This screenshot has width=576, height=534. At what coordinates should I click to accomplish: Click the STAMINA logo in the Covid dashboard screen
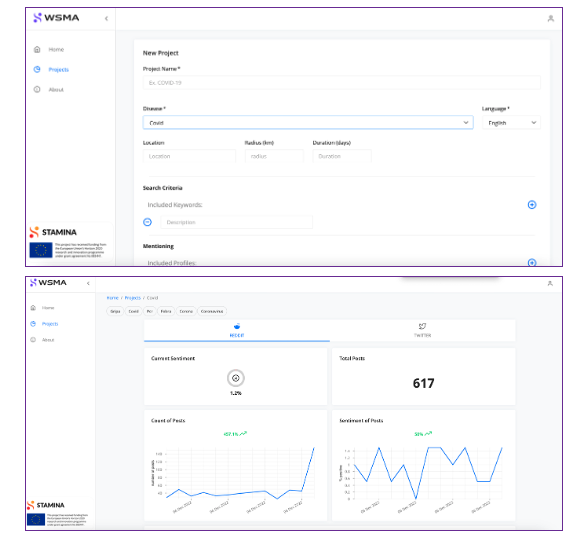(46, 505)
